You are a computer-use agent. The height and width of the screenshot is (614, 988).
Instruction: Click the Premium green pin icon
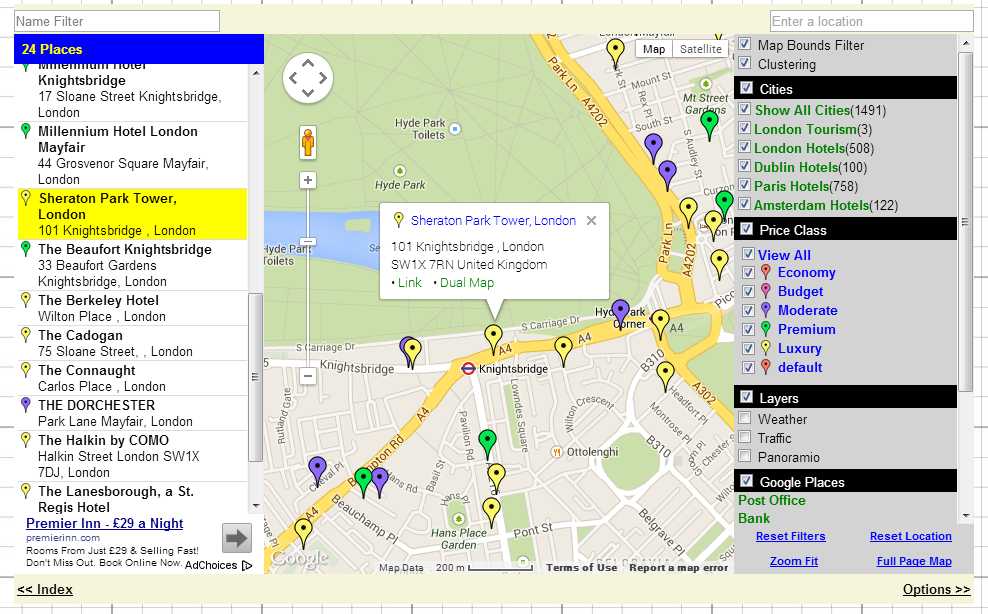click(x=766, y=329)
